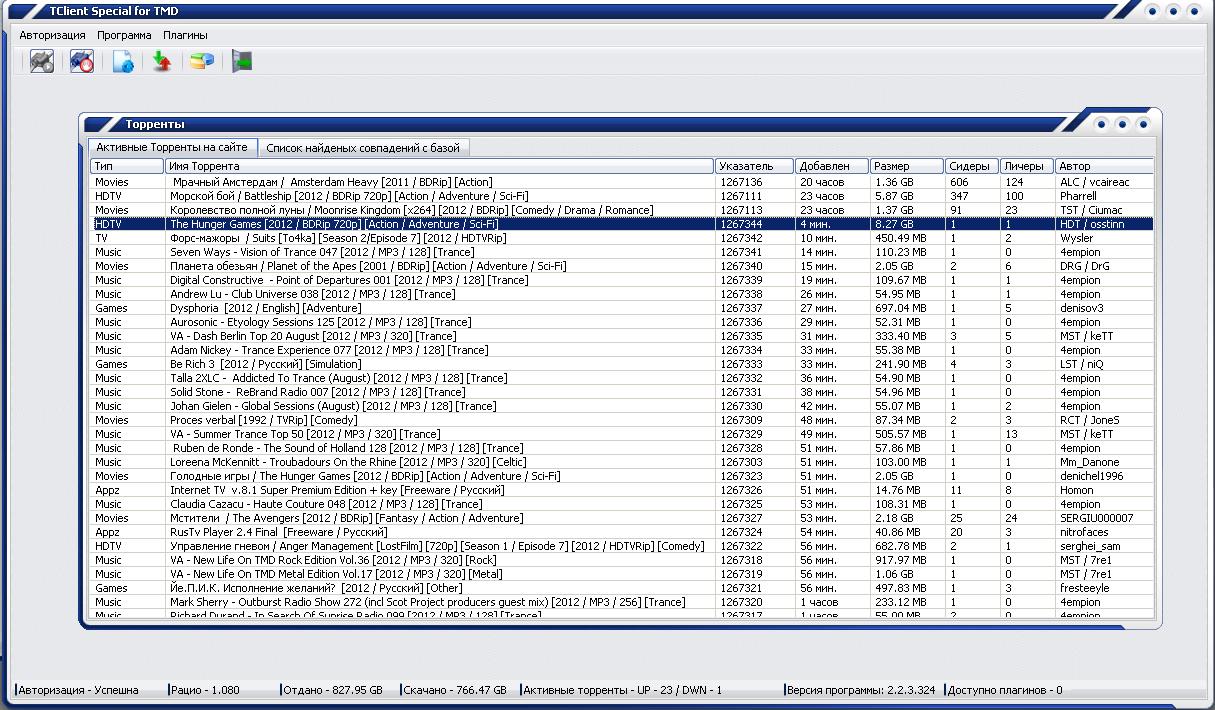Select Ruben de Ronde - Sound of Holland 128
The image size is (1215, 710).
tap(621, 448)
